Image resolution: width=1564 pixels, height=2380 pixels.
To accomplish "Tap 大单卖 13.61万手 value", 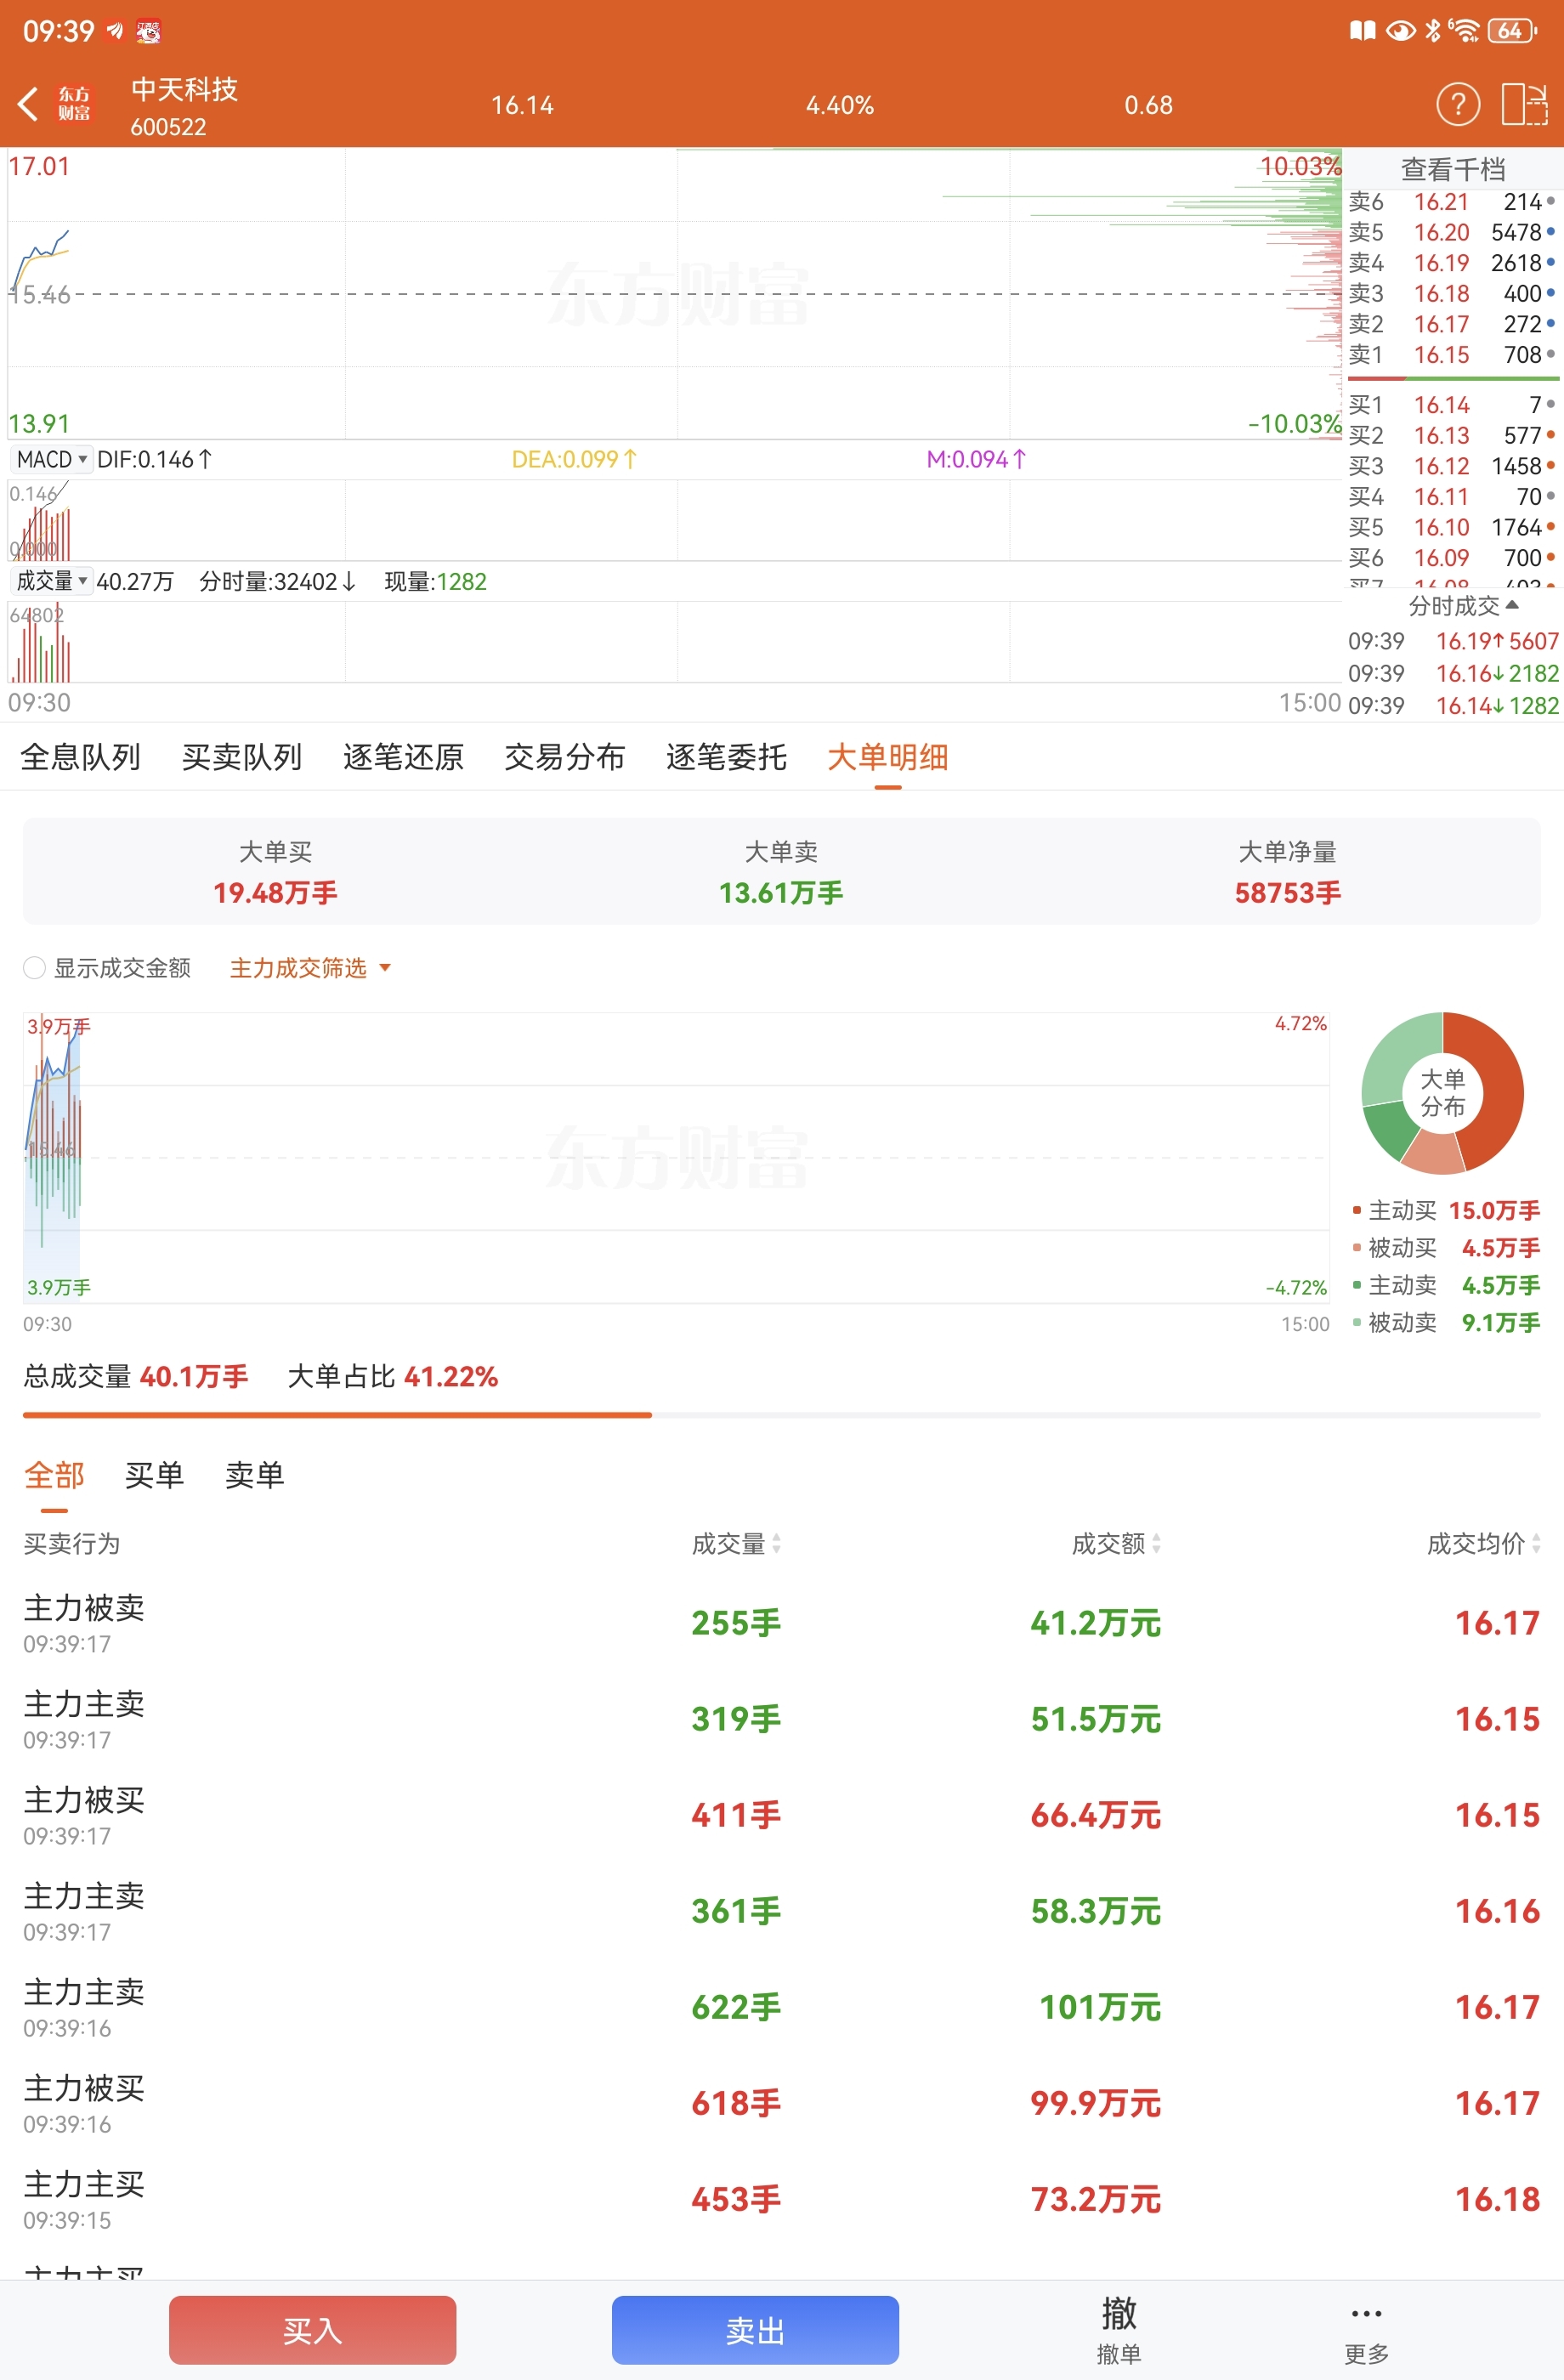I will (781, 893).
